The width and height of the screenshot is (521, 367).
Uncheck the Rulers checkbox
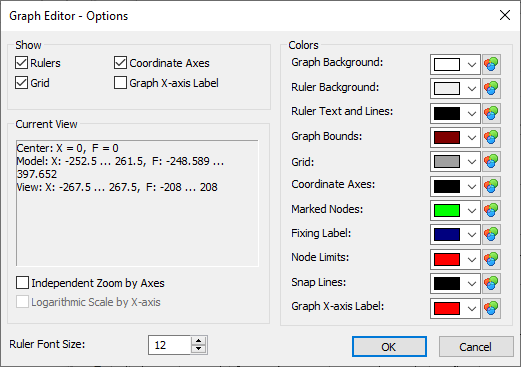[21, 63]
